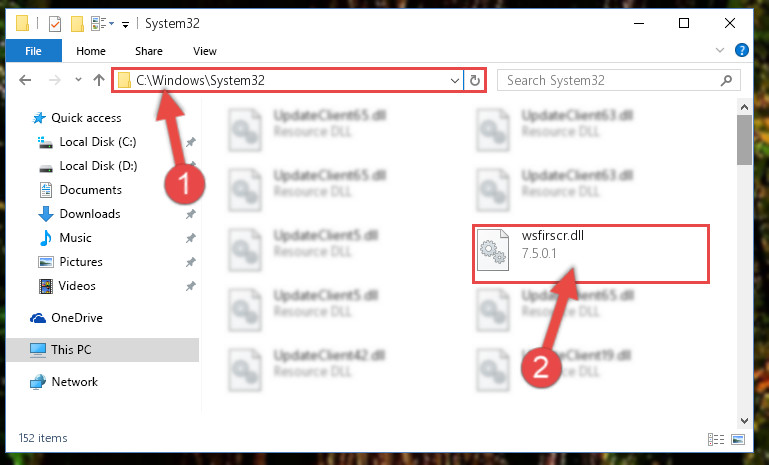Click the New folder quick access icon
Screen dimensions: 769x465
tap(77, 24)
